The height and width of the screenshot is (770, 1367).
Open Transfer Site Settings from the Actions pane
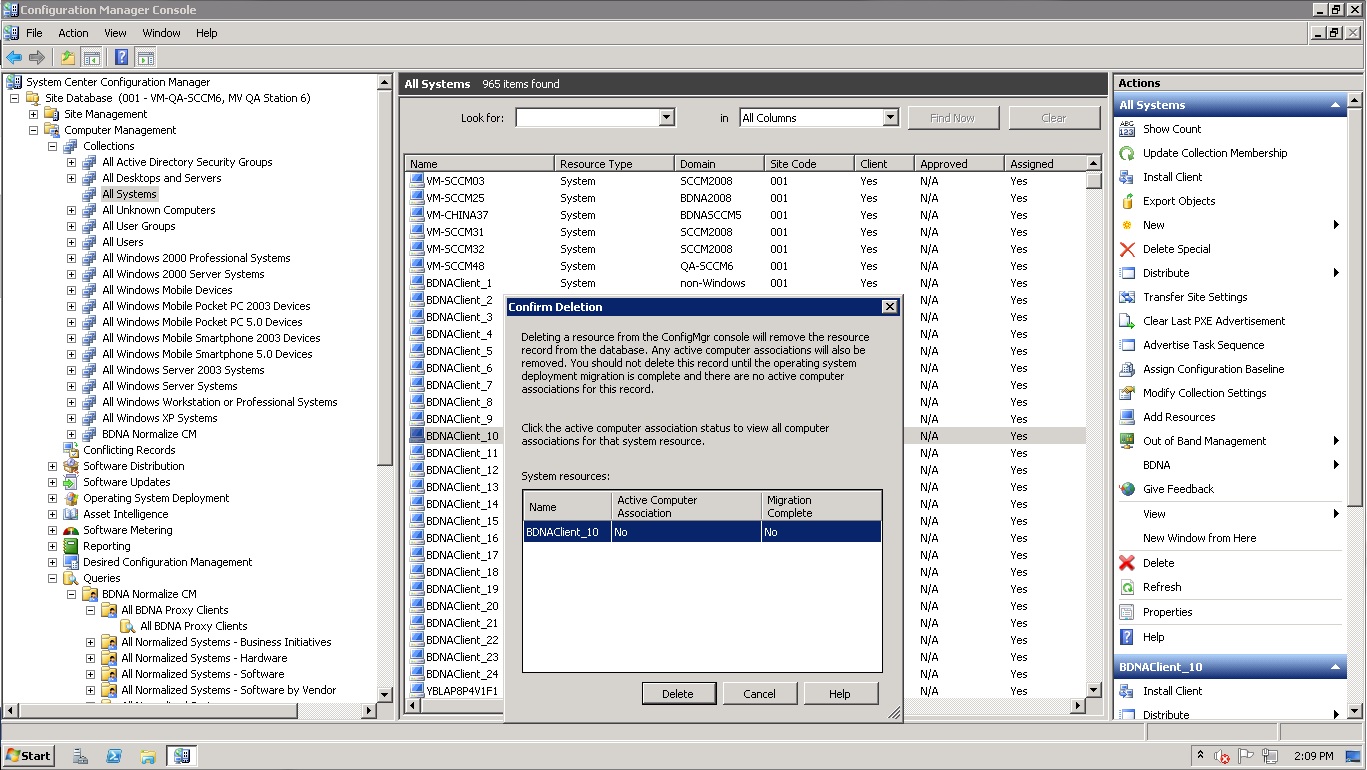pos(1194,297)
